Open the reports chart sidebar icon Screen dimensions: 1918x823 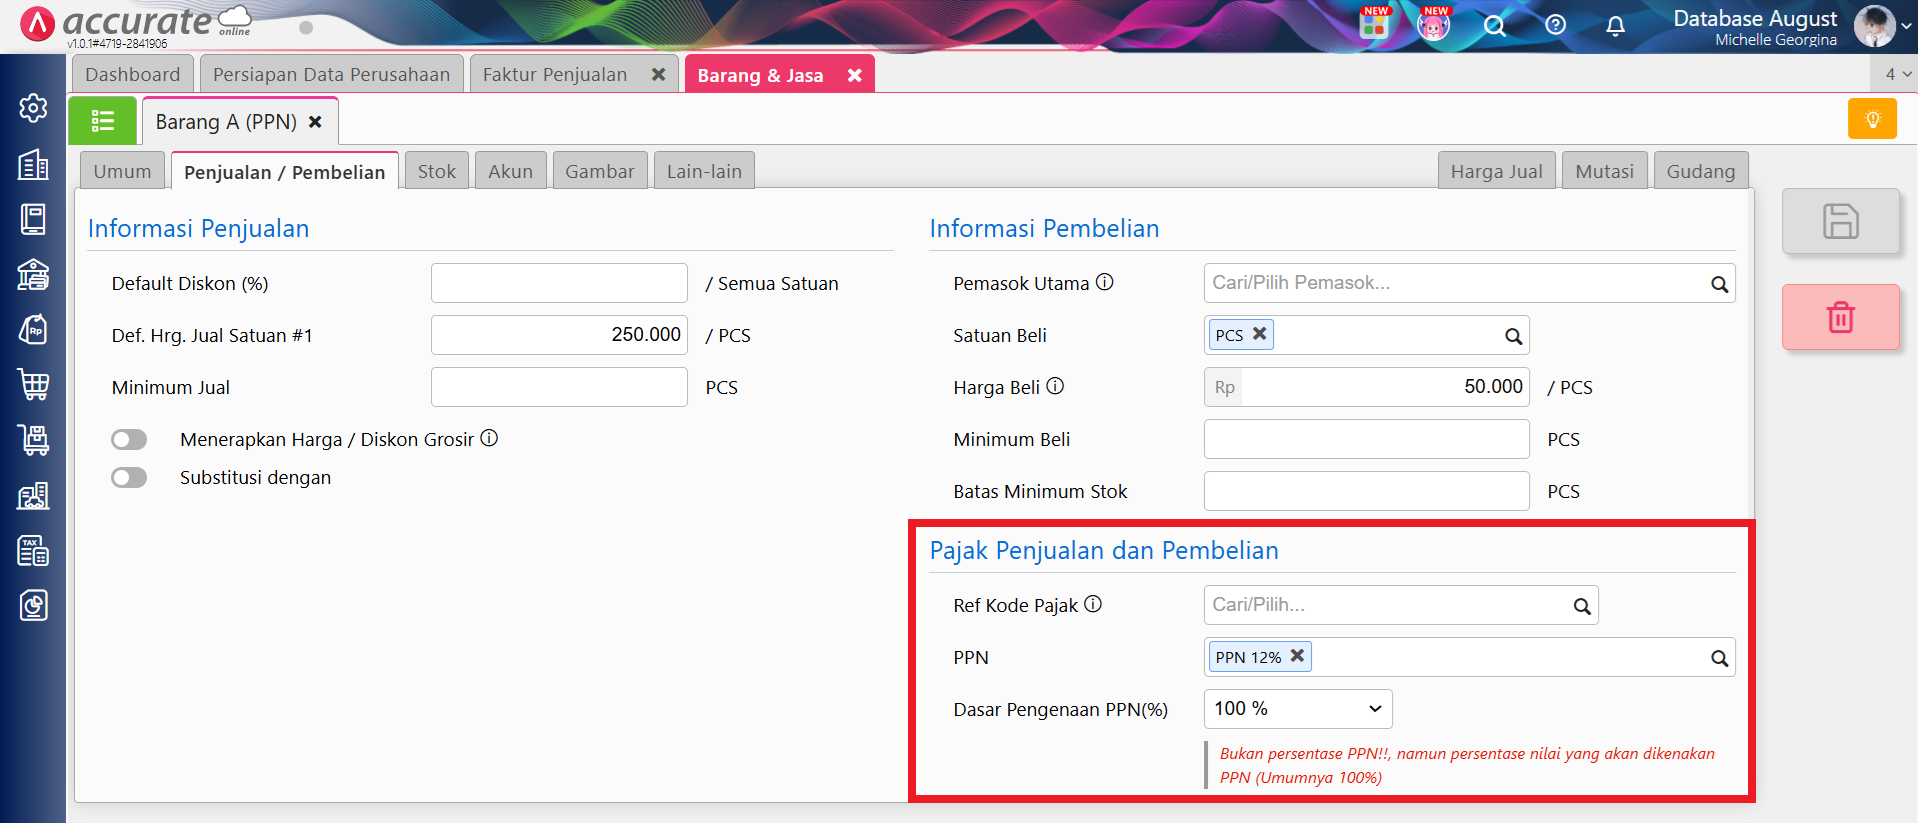pyautogui.click(x=33, y=605)
